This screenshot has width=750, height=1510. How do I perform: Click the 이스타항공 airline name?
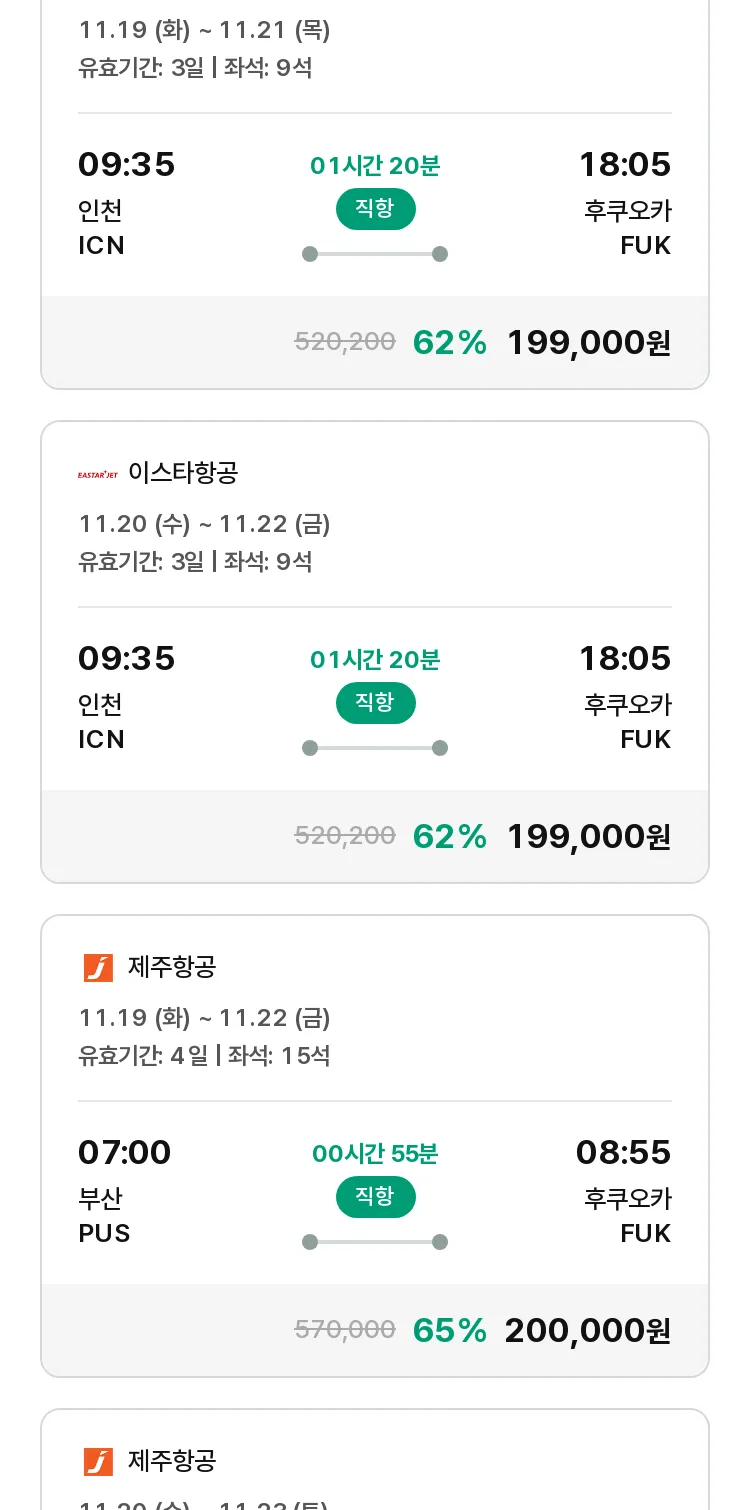183,472
